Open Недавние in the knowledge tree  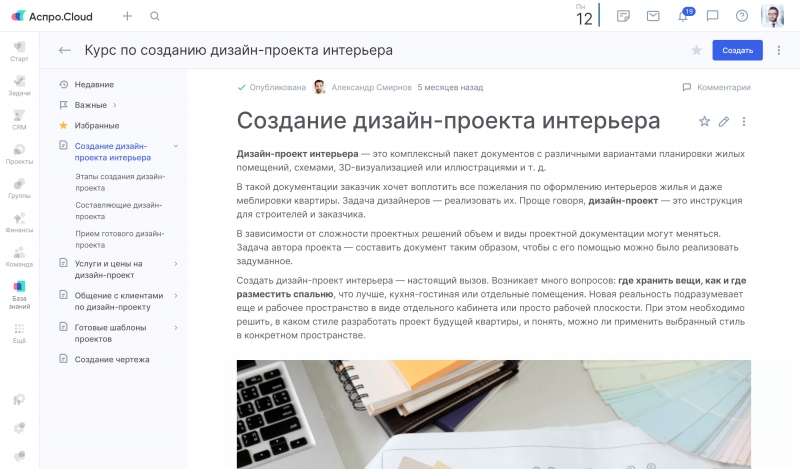click(94, 85)
